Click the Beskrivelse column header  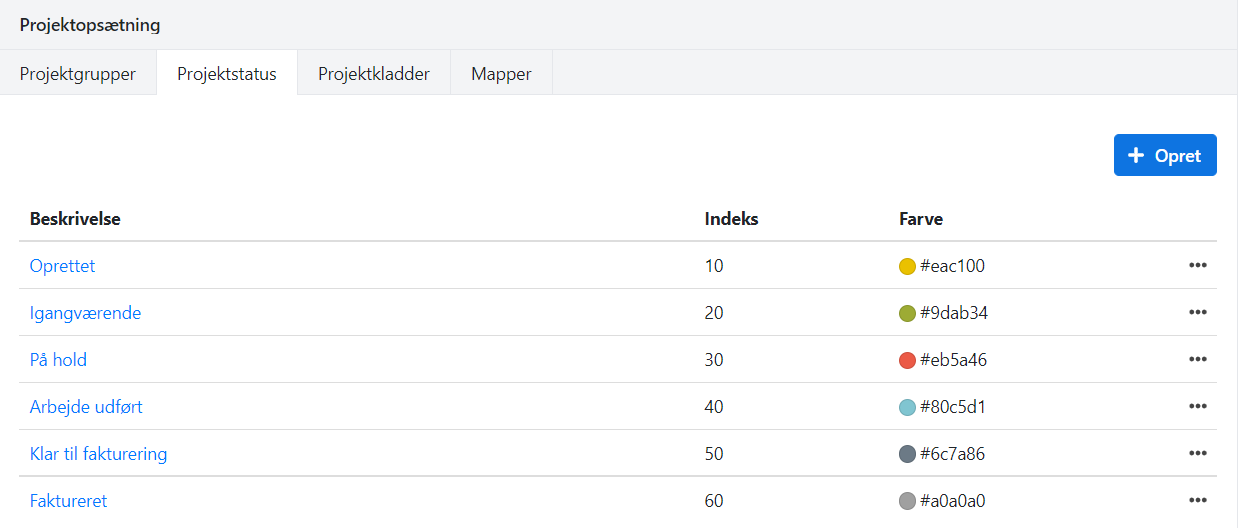coord(75,219)
